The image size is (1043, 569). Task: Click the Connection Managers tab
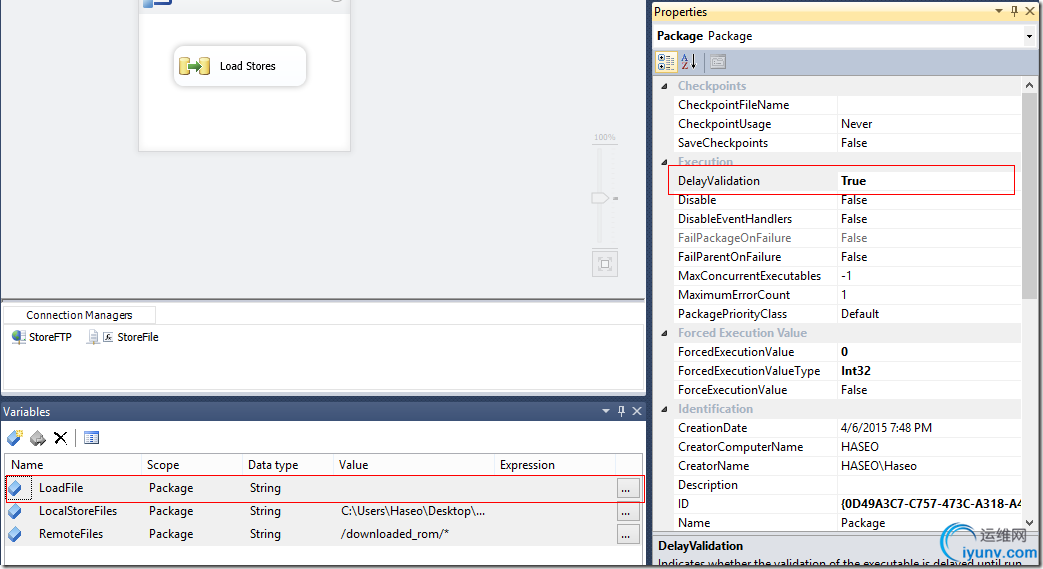click(x=79, y=315)
